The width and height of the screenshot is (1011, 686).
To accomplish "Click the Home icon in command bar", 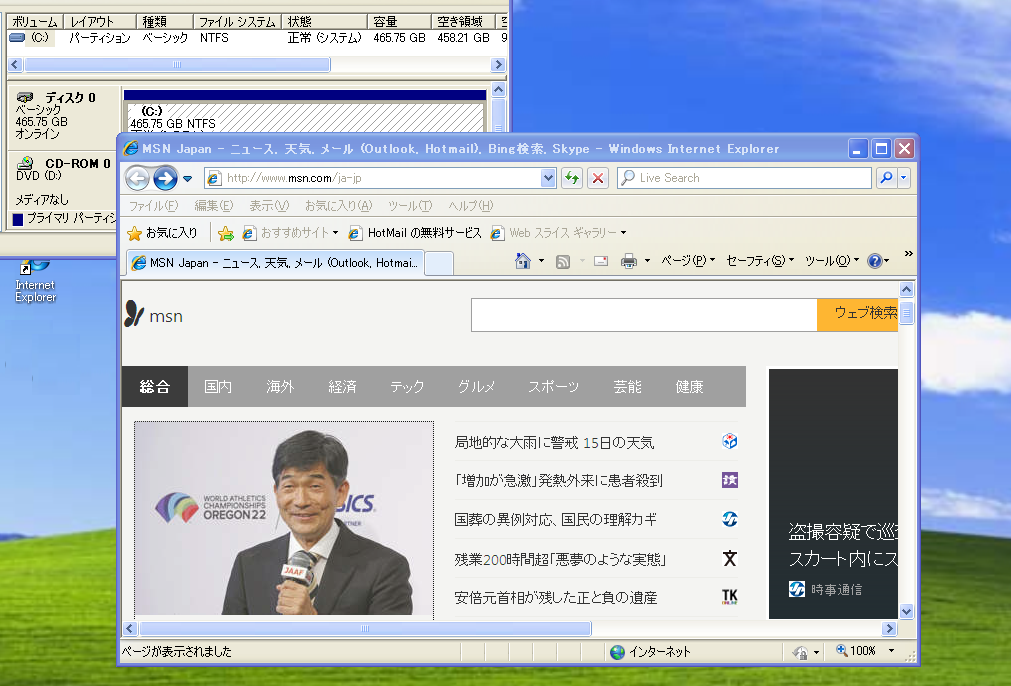I will [523, 260].
